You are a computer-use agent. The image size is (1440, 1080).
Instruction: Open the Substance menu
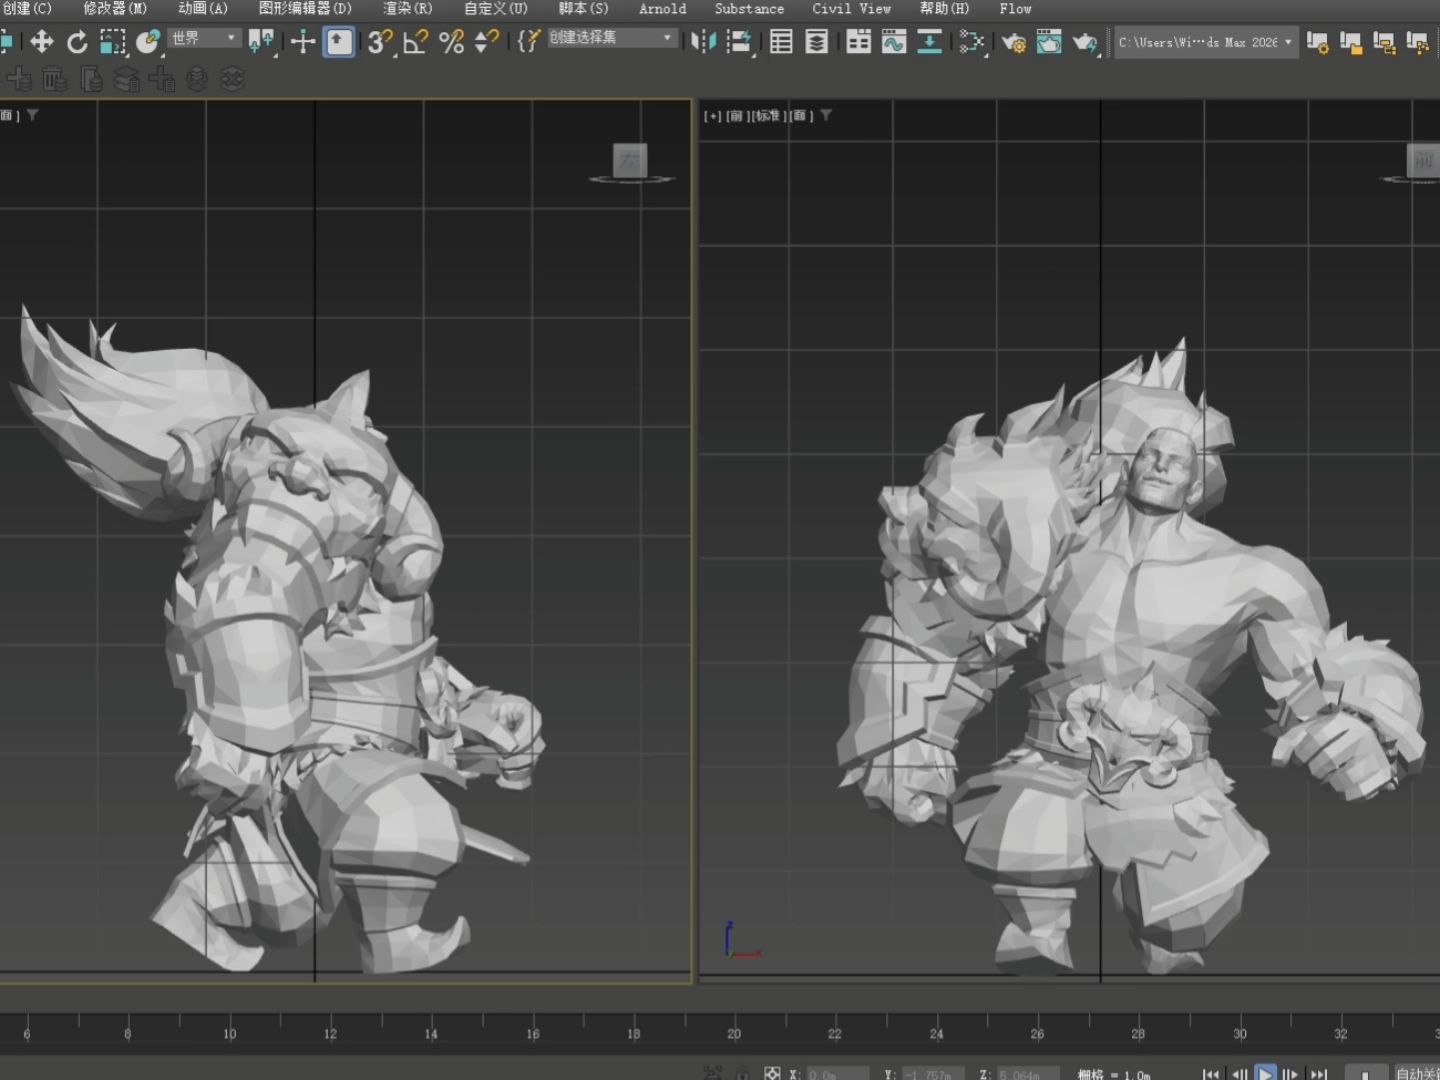coord(749,9)
